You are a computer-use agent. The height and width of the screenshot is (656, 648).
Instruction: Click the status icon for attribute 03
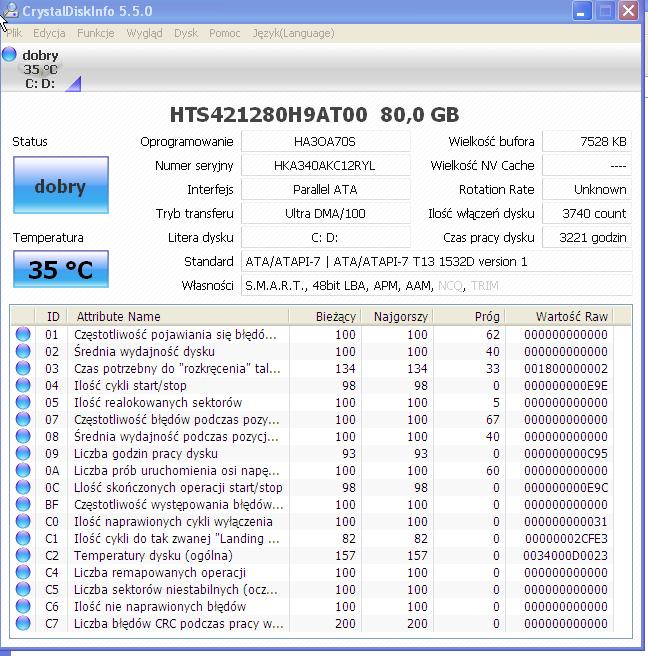23,368
